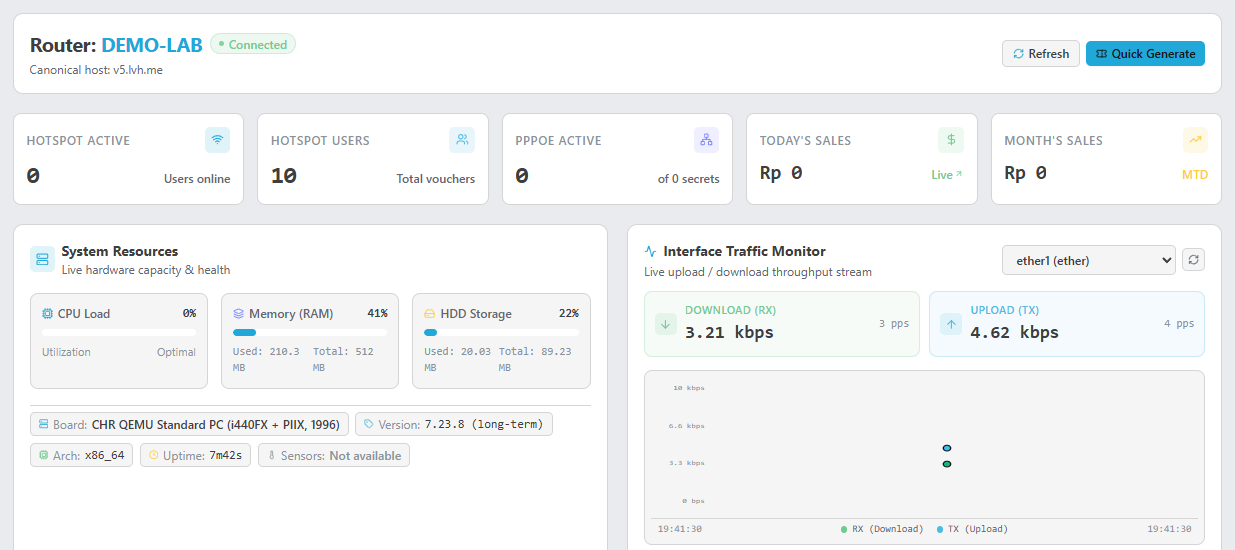Click the Hotspot Active wifi icon
Image resolution: width=1235 pixels, height=550 pixels.
[x=217, y=140]
